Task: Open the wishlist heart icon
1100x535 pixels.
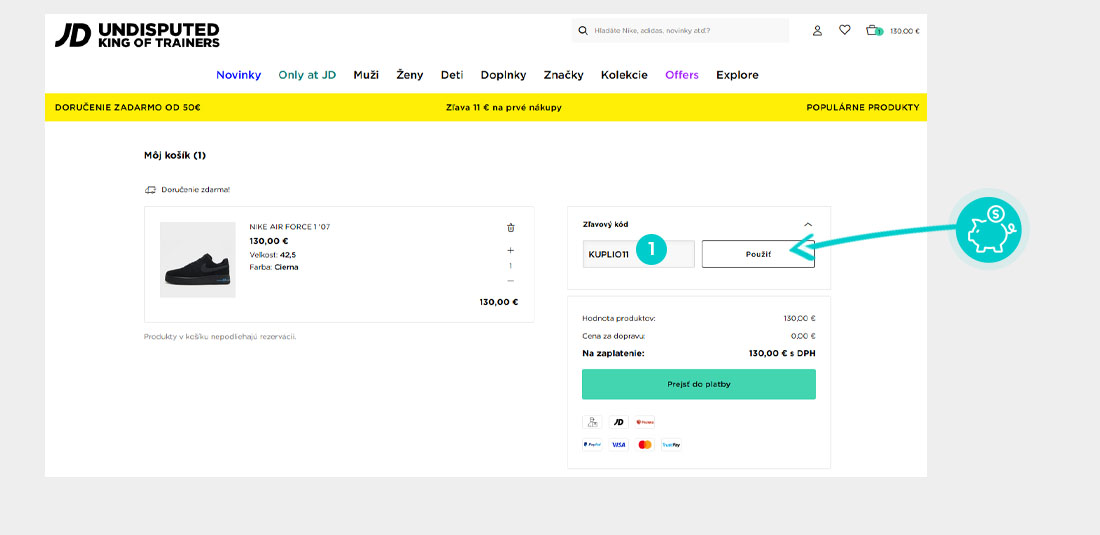Action: pos(845,30)
